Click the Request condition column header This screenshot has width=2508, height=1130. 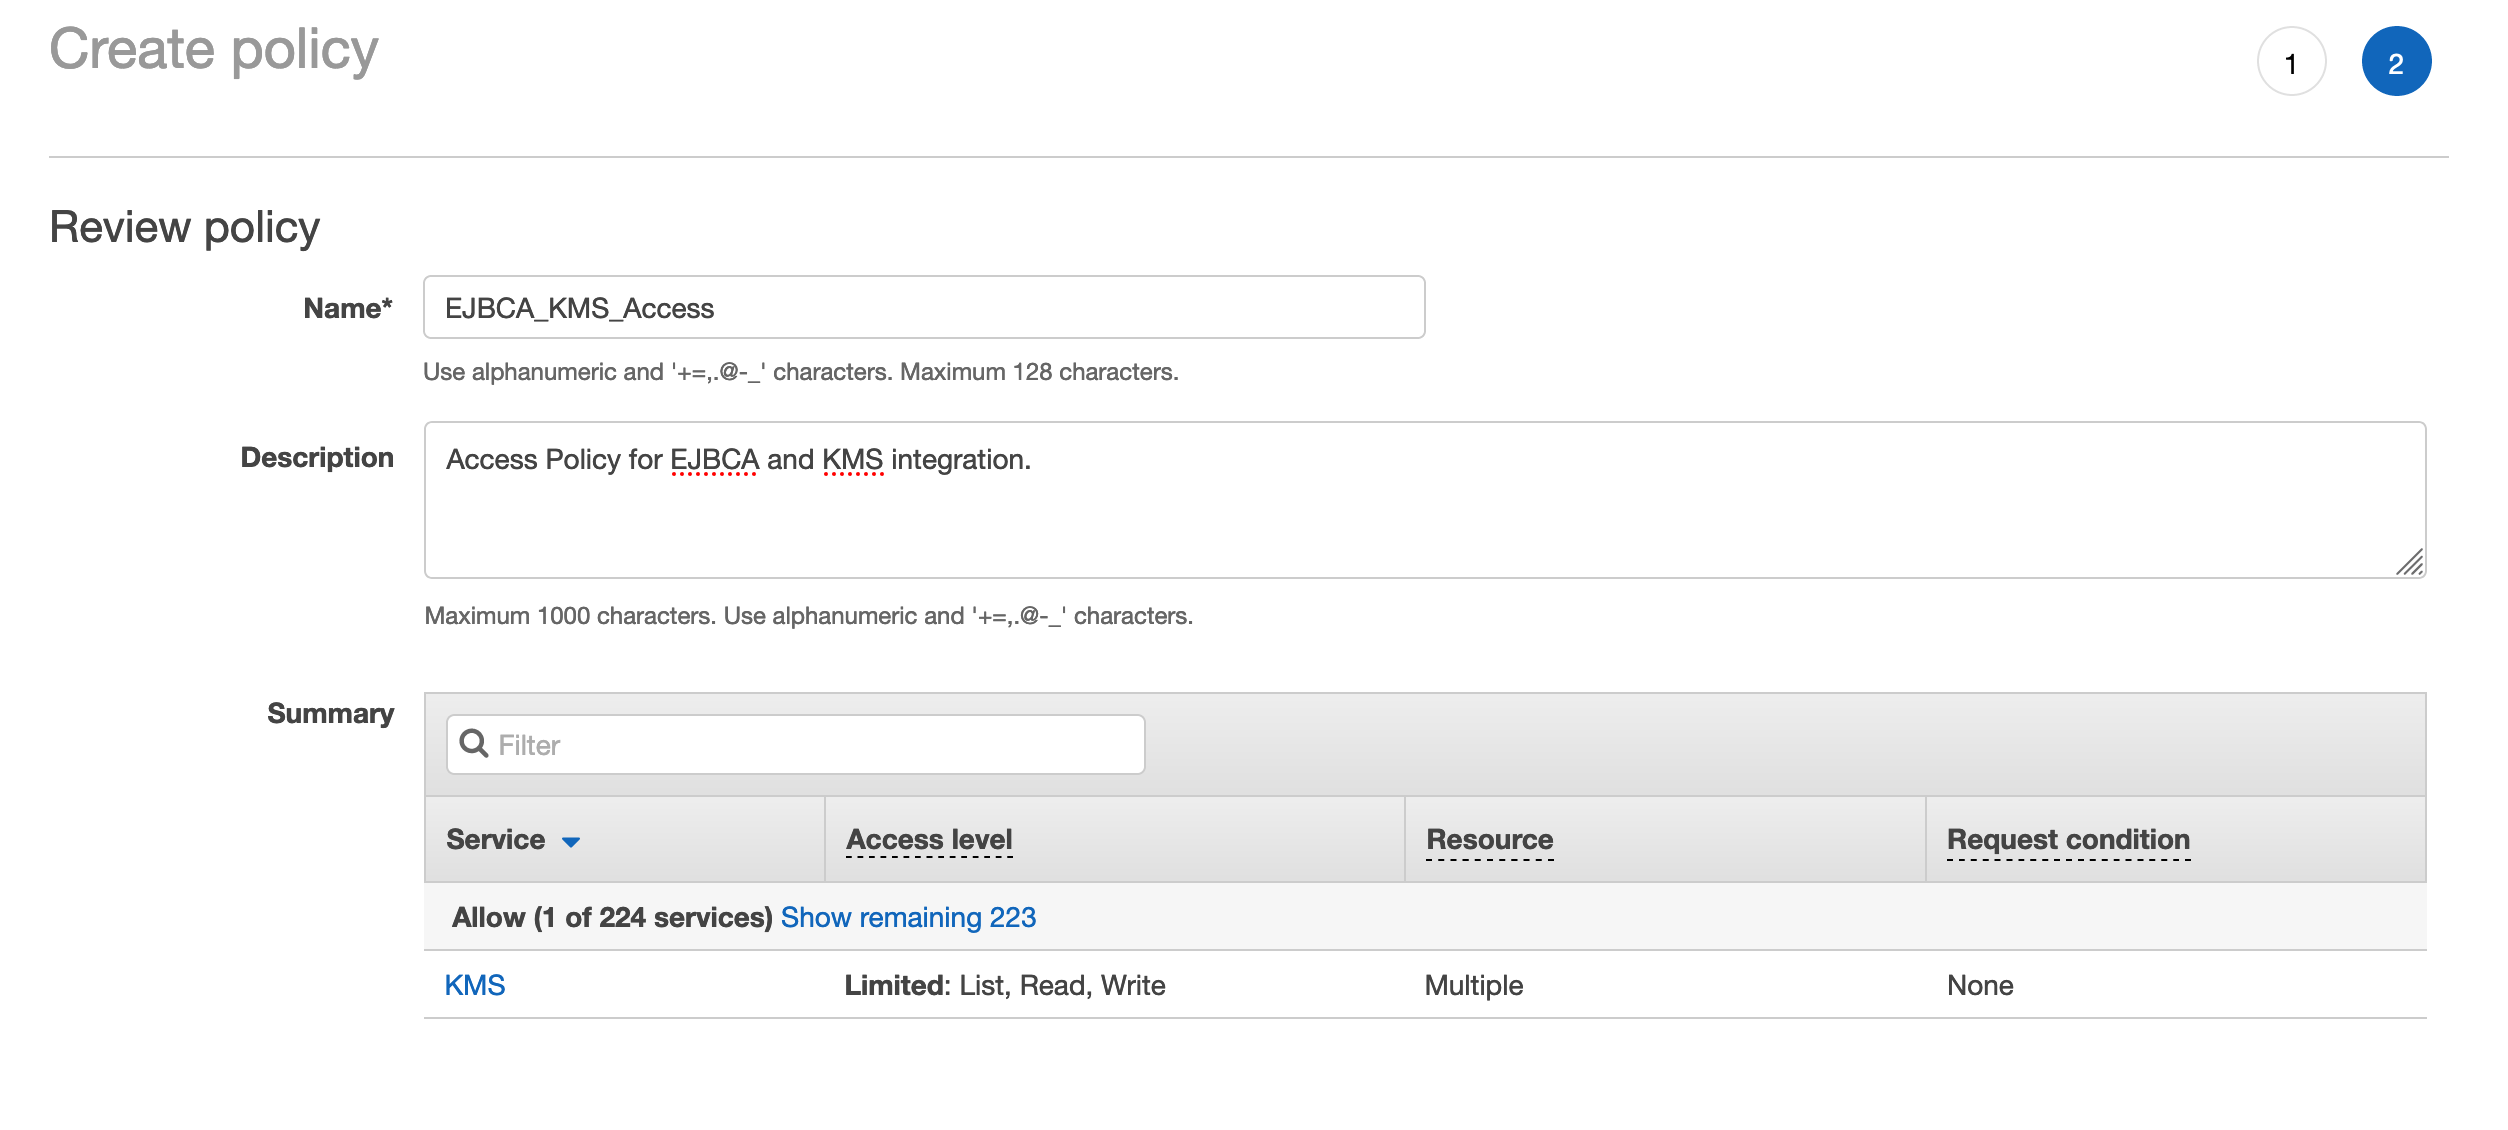tap(2068, 840)
